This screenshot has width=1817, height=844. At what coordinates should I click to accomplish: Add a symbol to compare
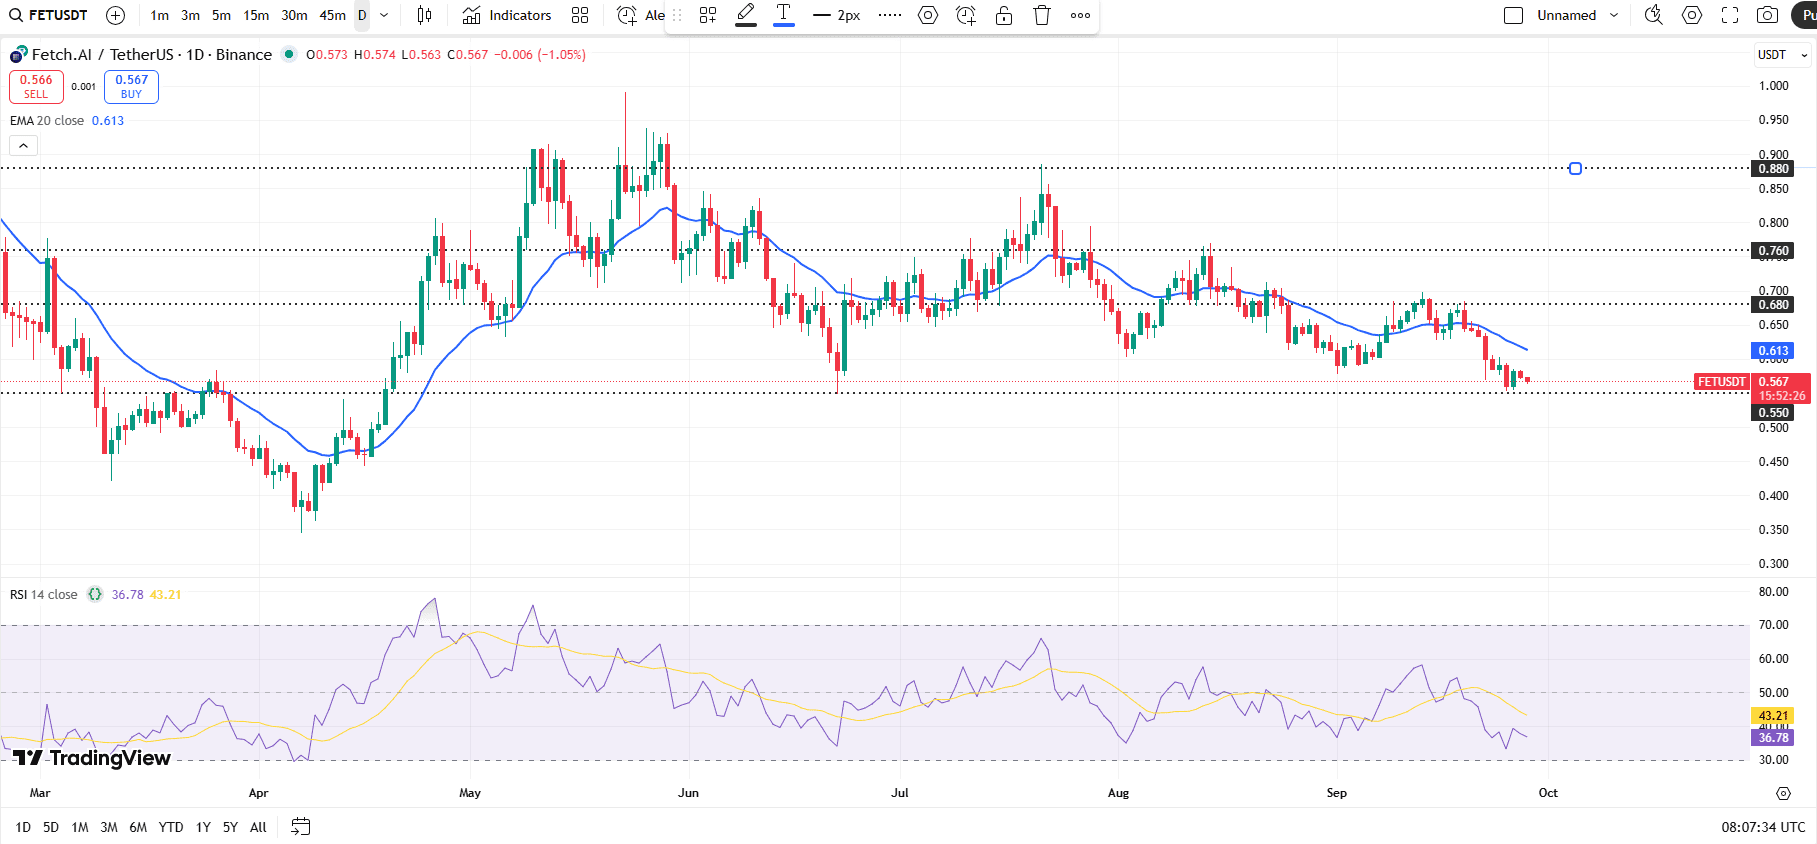point(115,15)
